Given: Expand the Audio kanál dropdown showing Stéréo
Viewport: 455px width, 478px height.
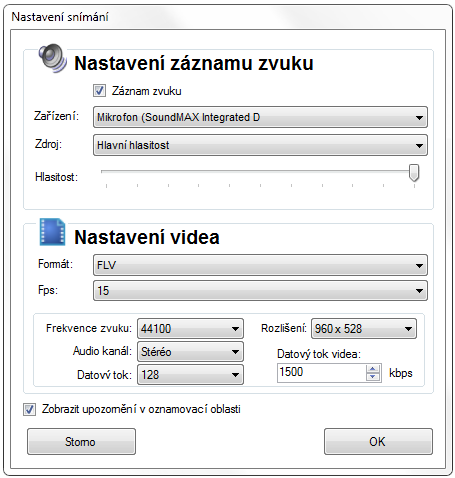Looking at the screenshot, I should point(190,352).
